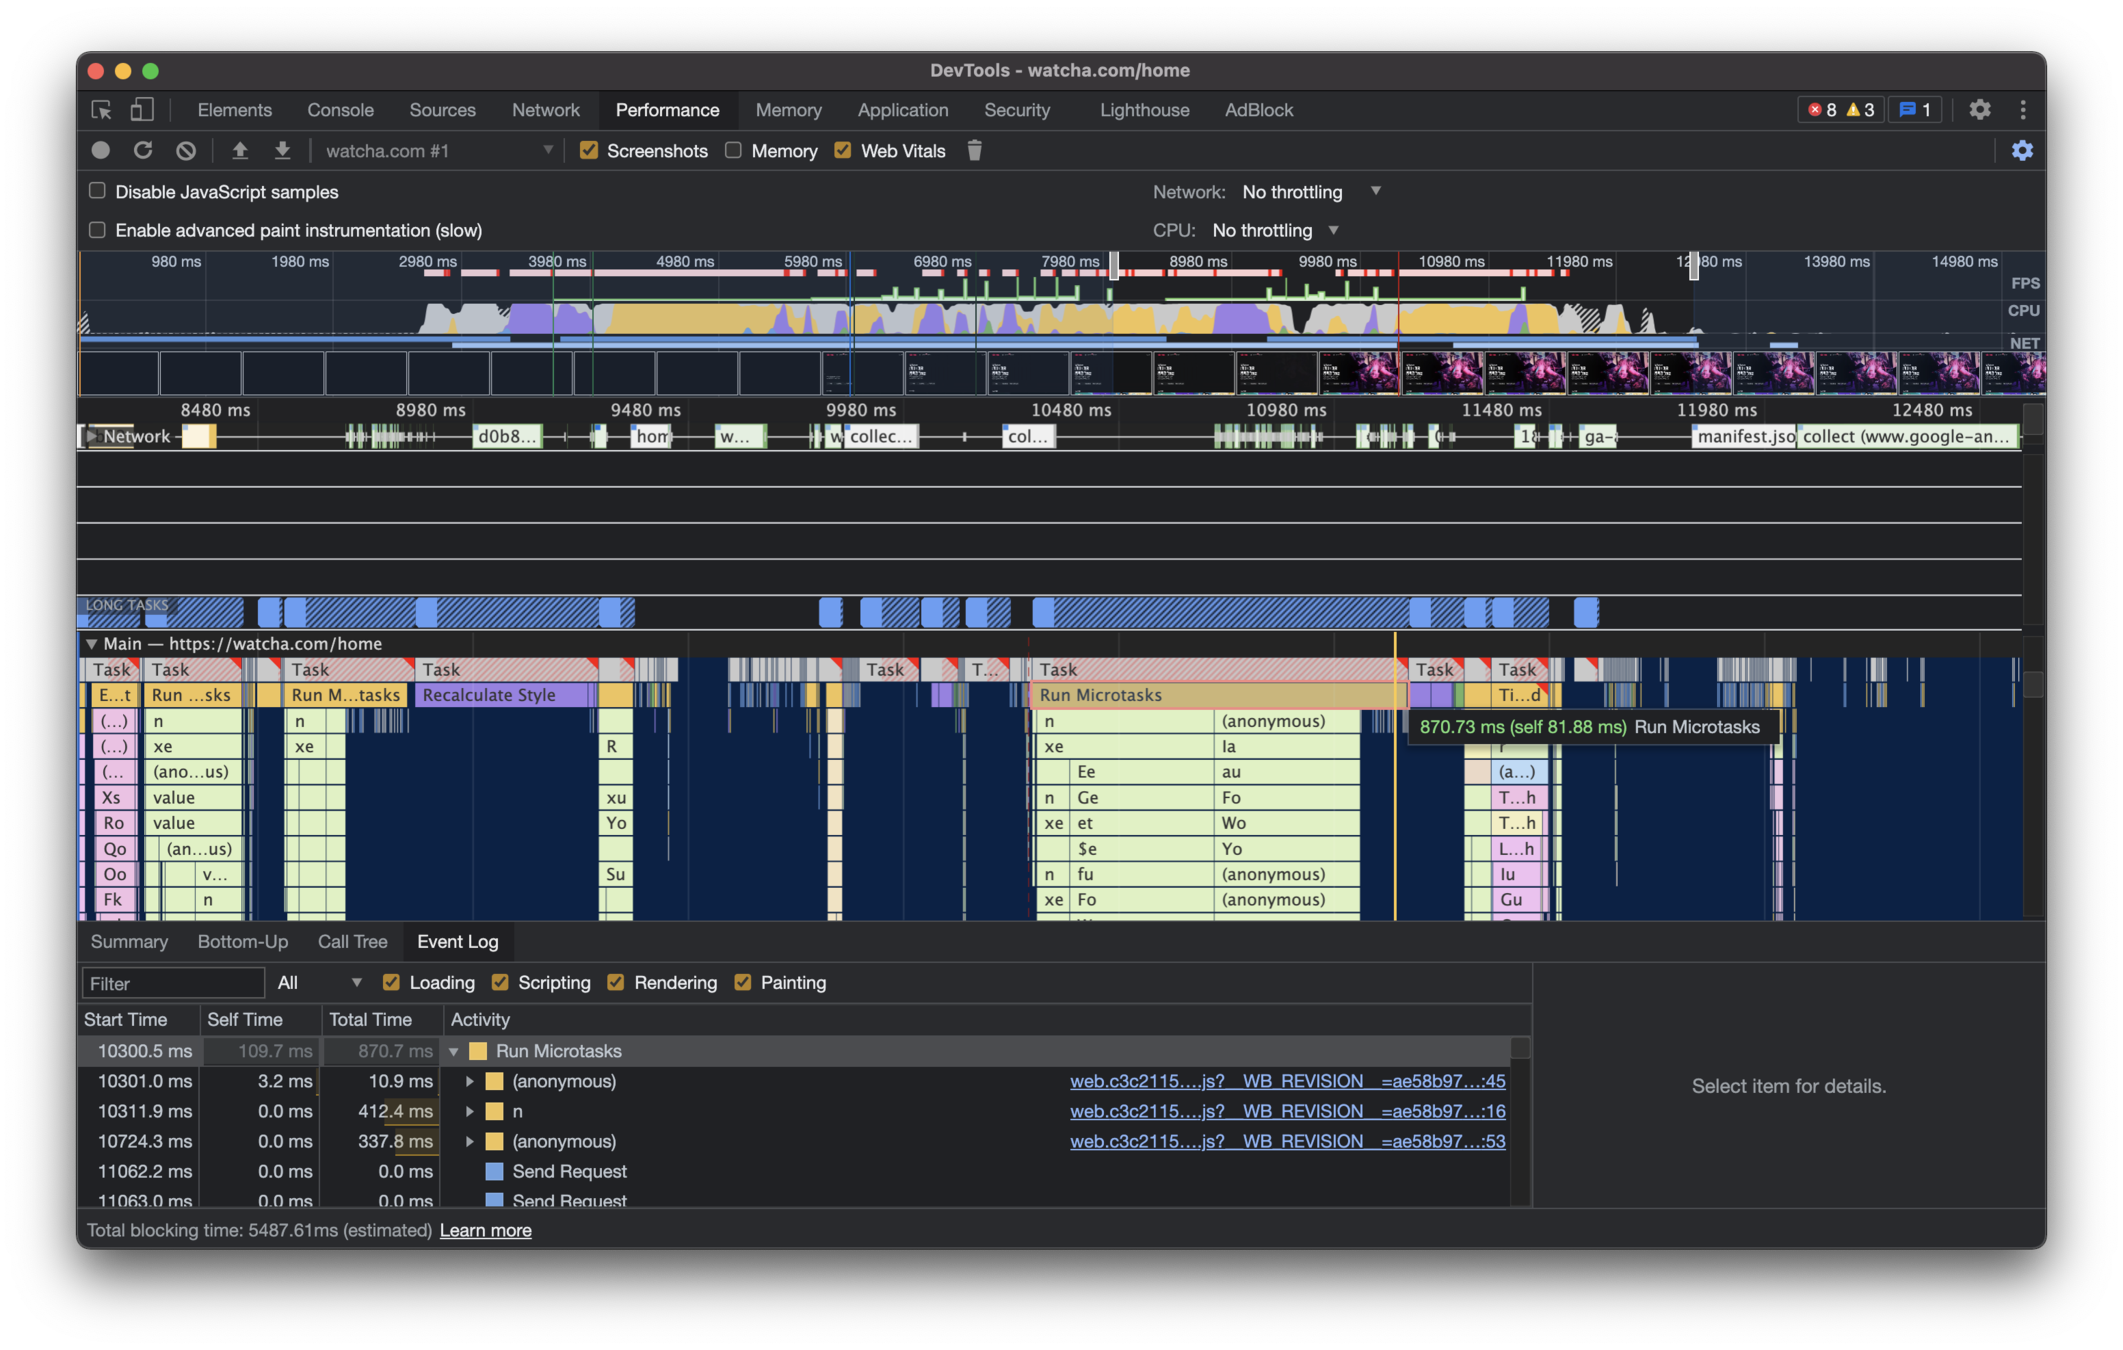
Task: Click the load profile upload icon
Action: click(x=240, y=150)
